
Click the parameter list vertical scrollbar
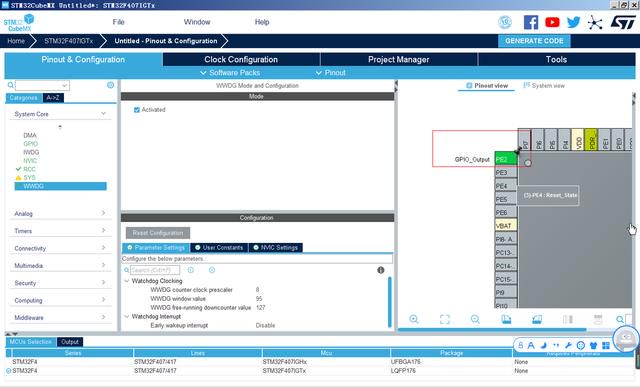coord(389,301)
